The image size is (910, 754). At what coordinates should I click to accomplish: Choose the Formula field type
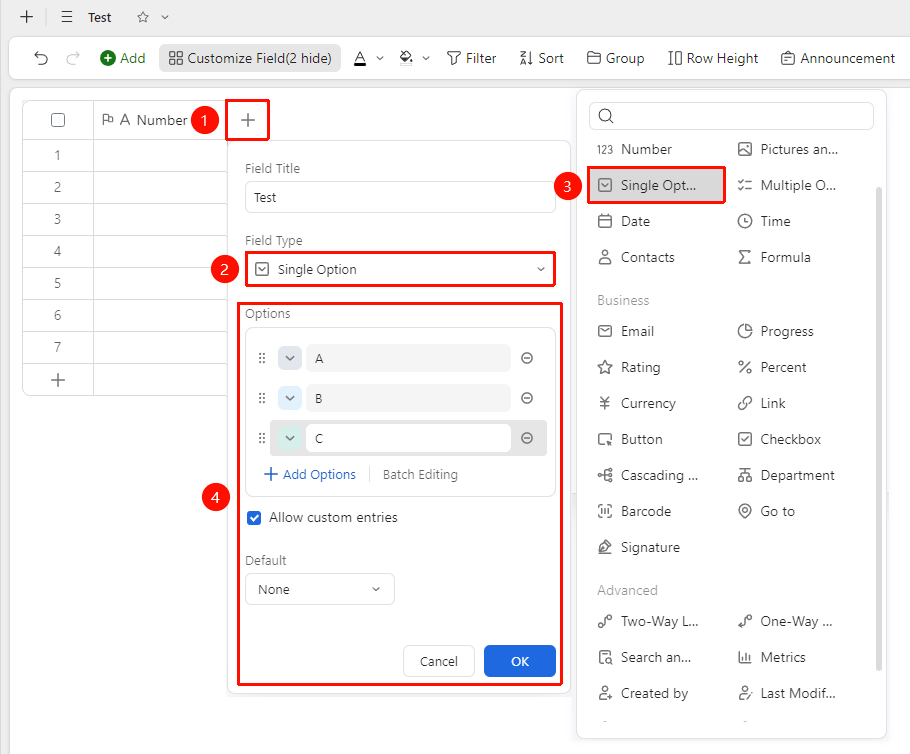(x=774, y=257)
